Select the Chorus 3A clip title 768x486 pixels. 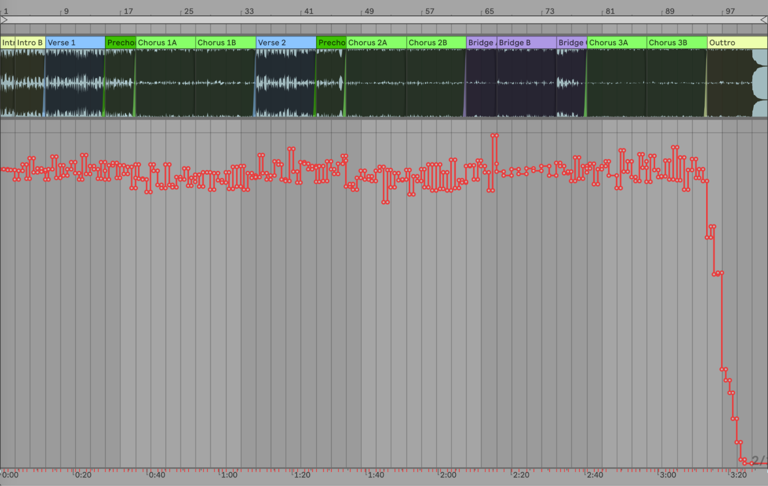tap(615, 43)
